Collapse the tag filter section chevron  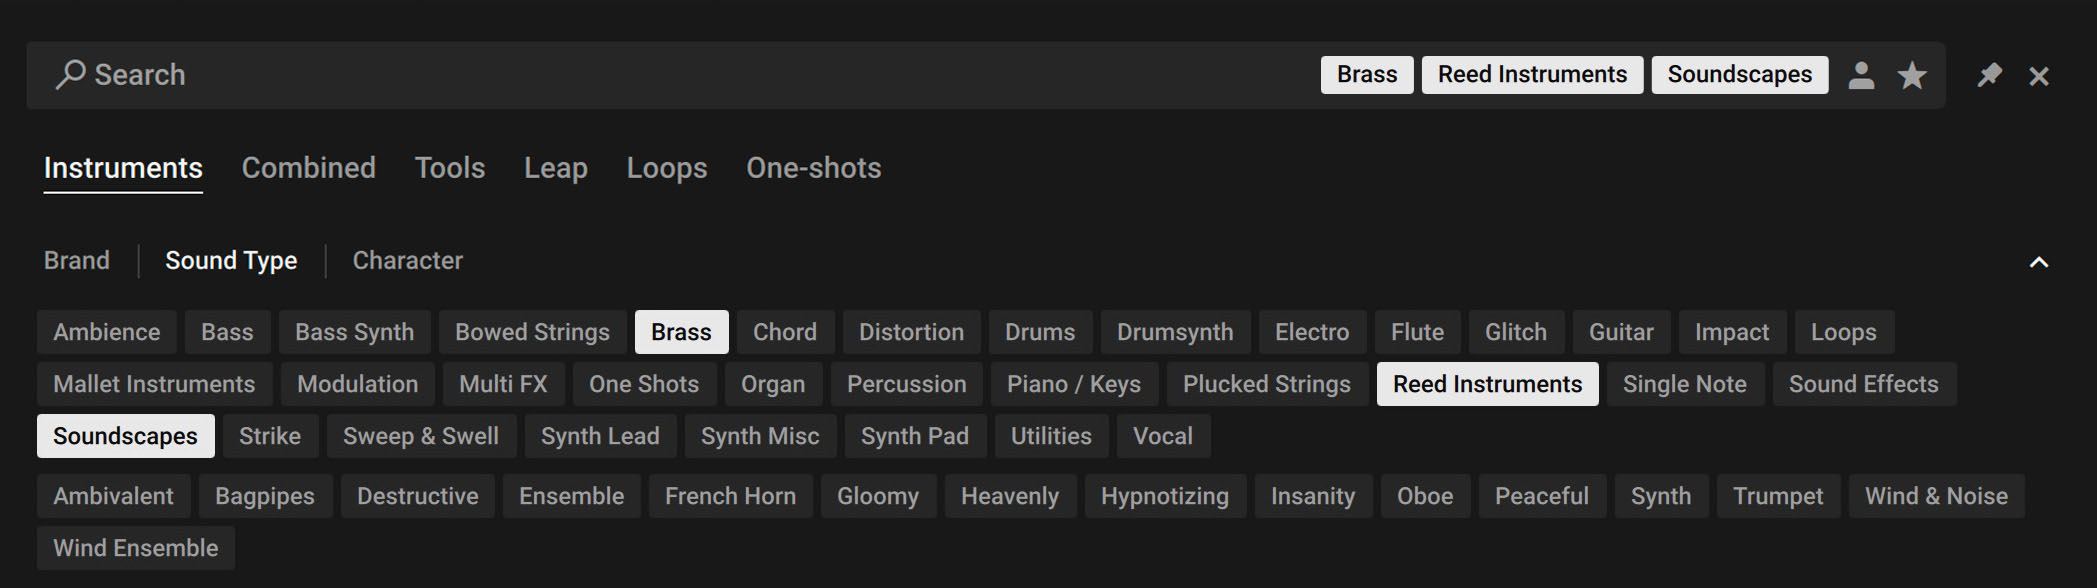pyautogui.click(x=2038, y=262)
